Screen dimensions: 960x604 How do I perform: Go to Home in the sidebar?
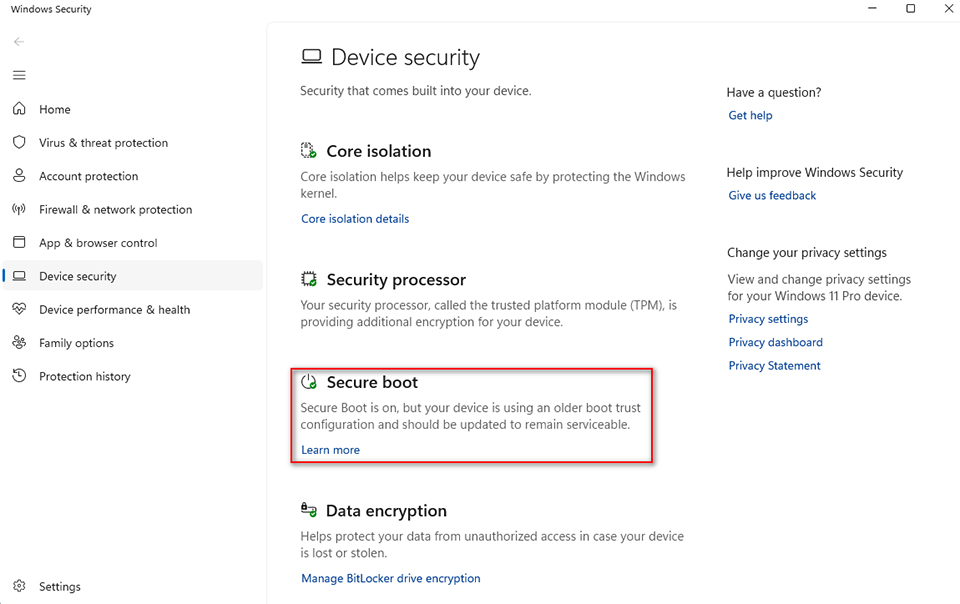(133, 109)
